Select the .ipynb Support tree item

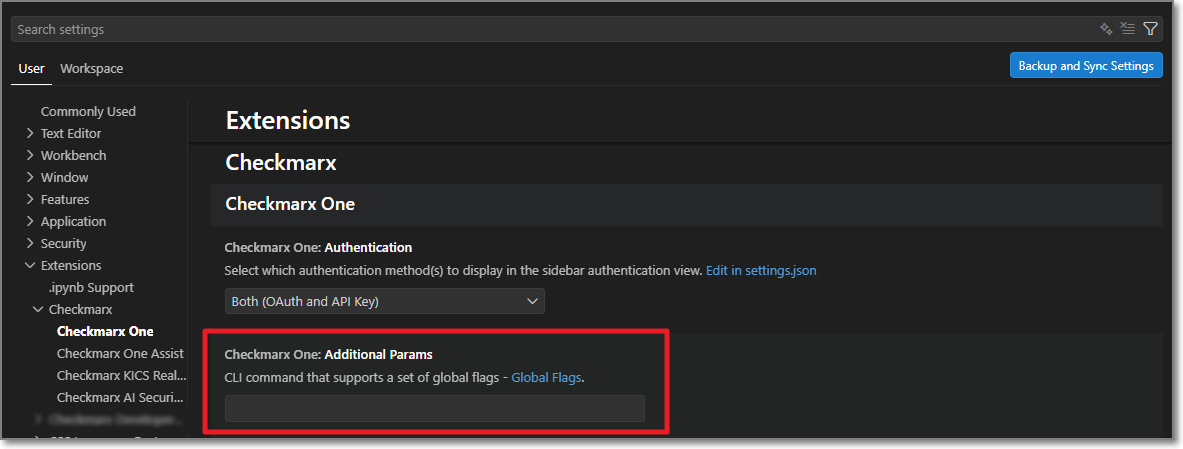pyautogui.click(x=91, y=287)
